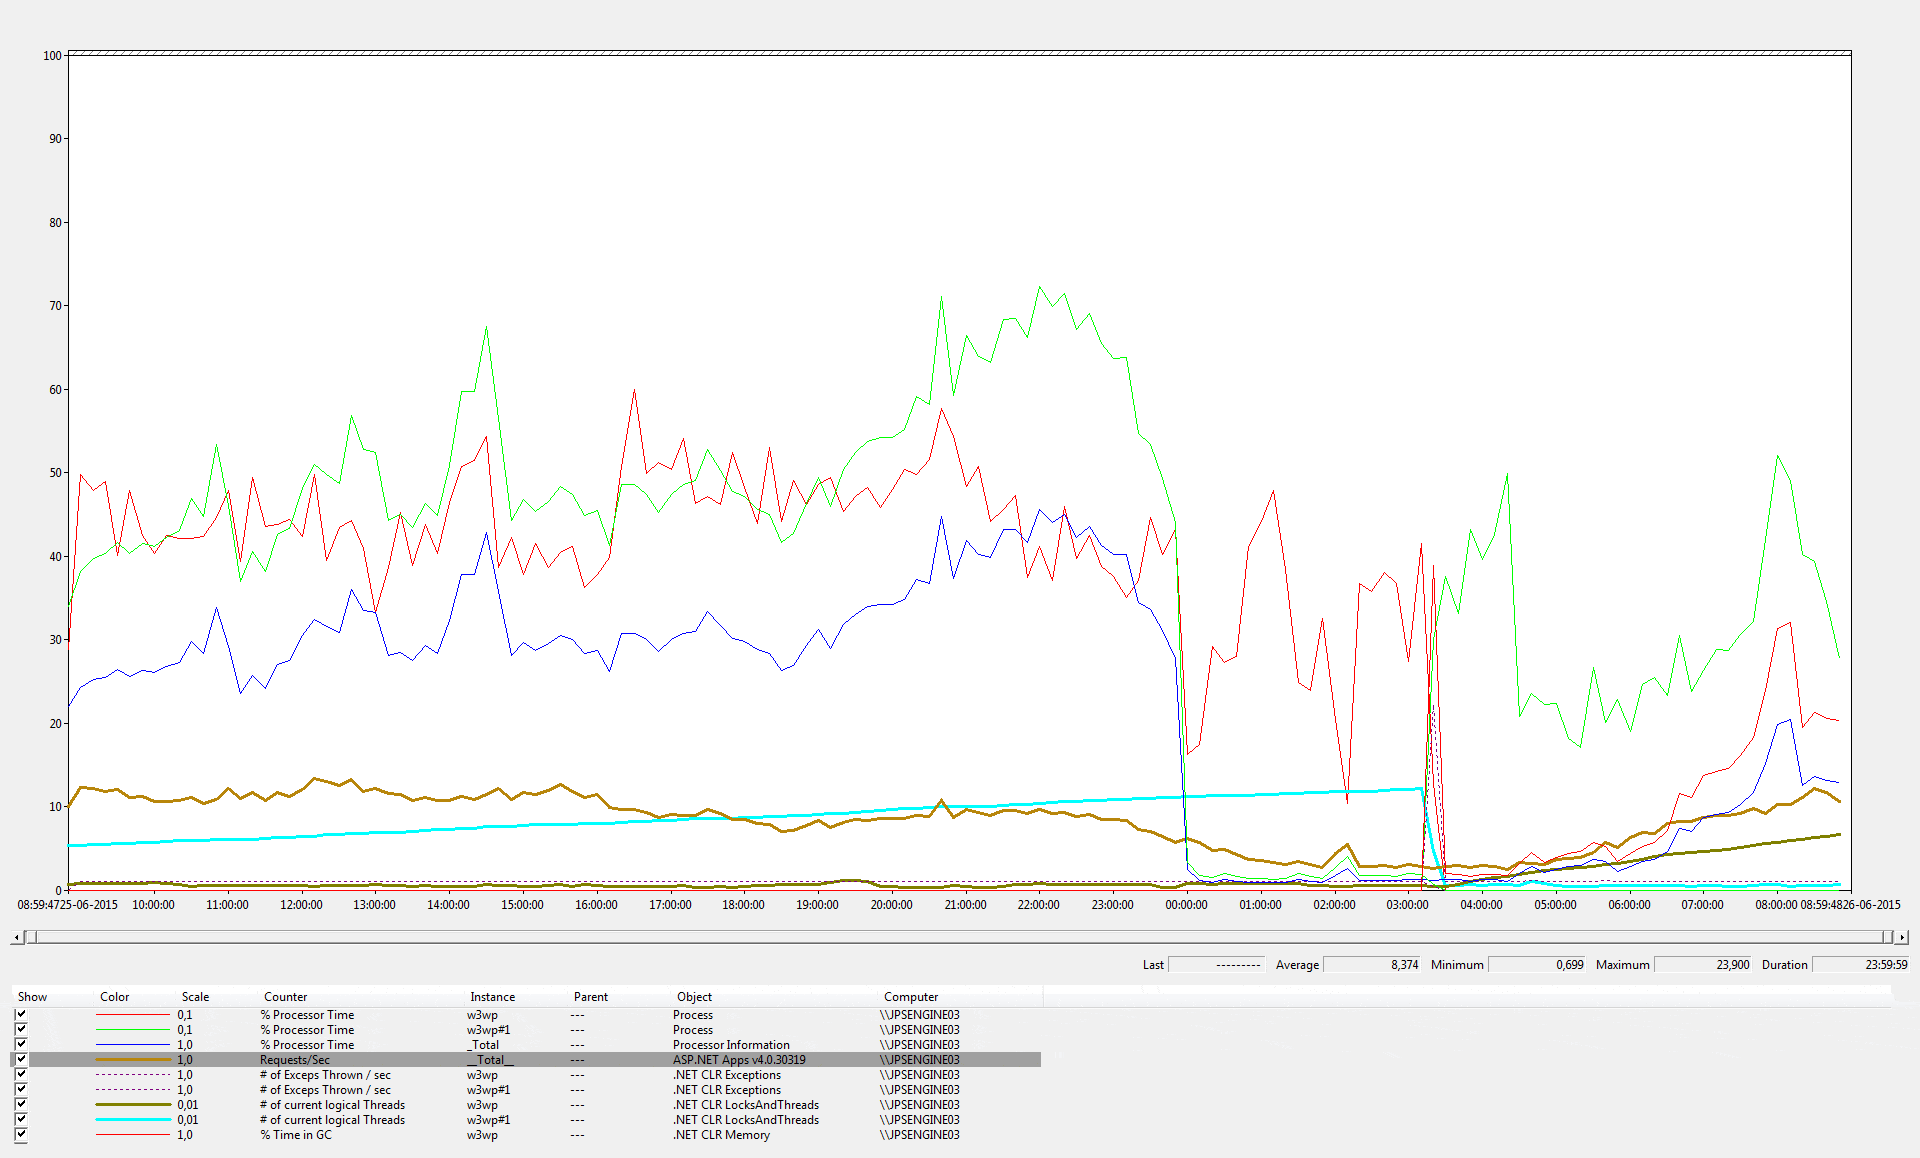Toggle checkbox for Exceps Thrown / sec w3wp

[x=21, y=1074]
